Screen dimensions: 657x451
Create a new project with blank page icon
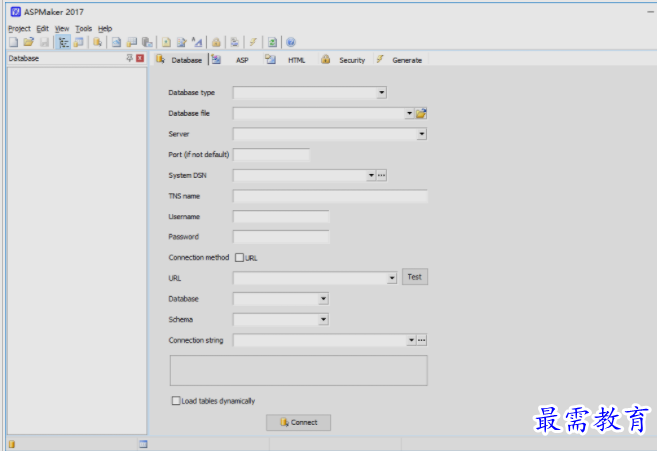tap(13, 42)
